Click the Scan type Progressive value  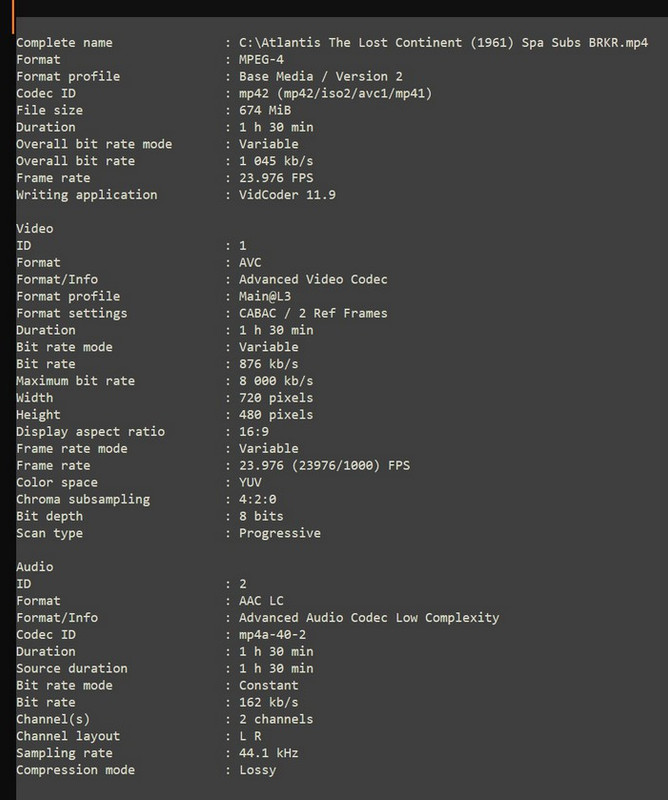point(280,533)
